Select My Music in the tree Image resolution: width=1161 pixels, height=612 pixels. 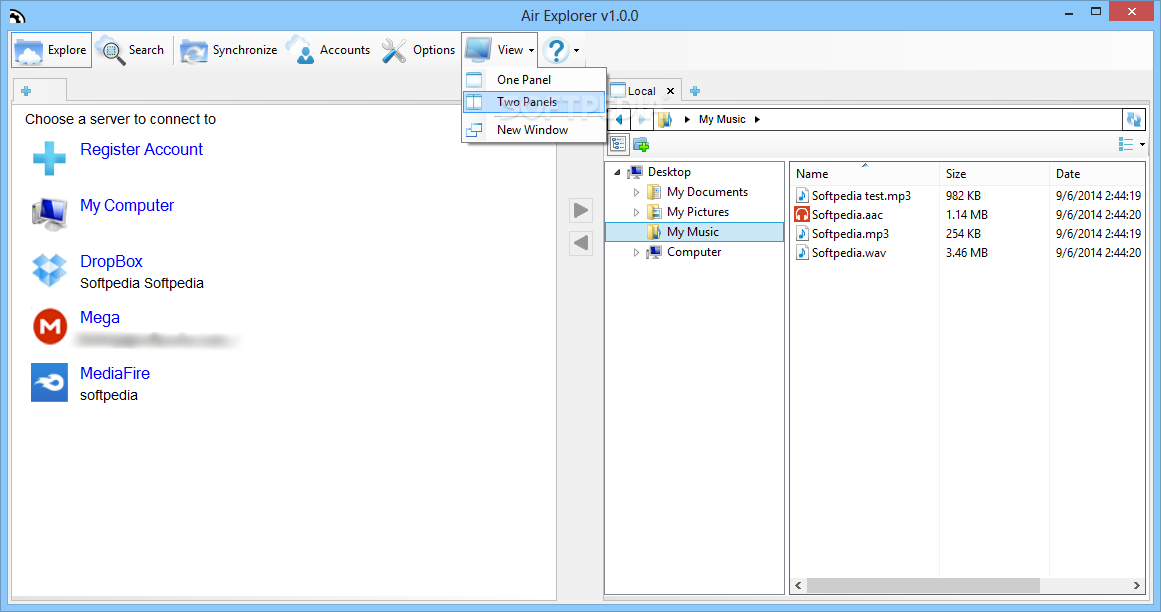click(x=694, y=232)
